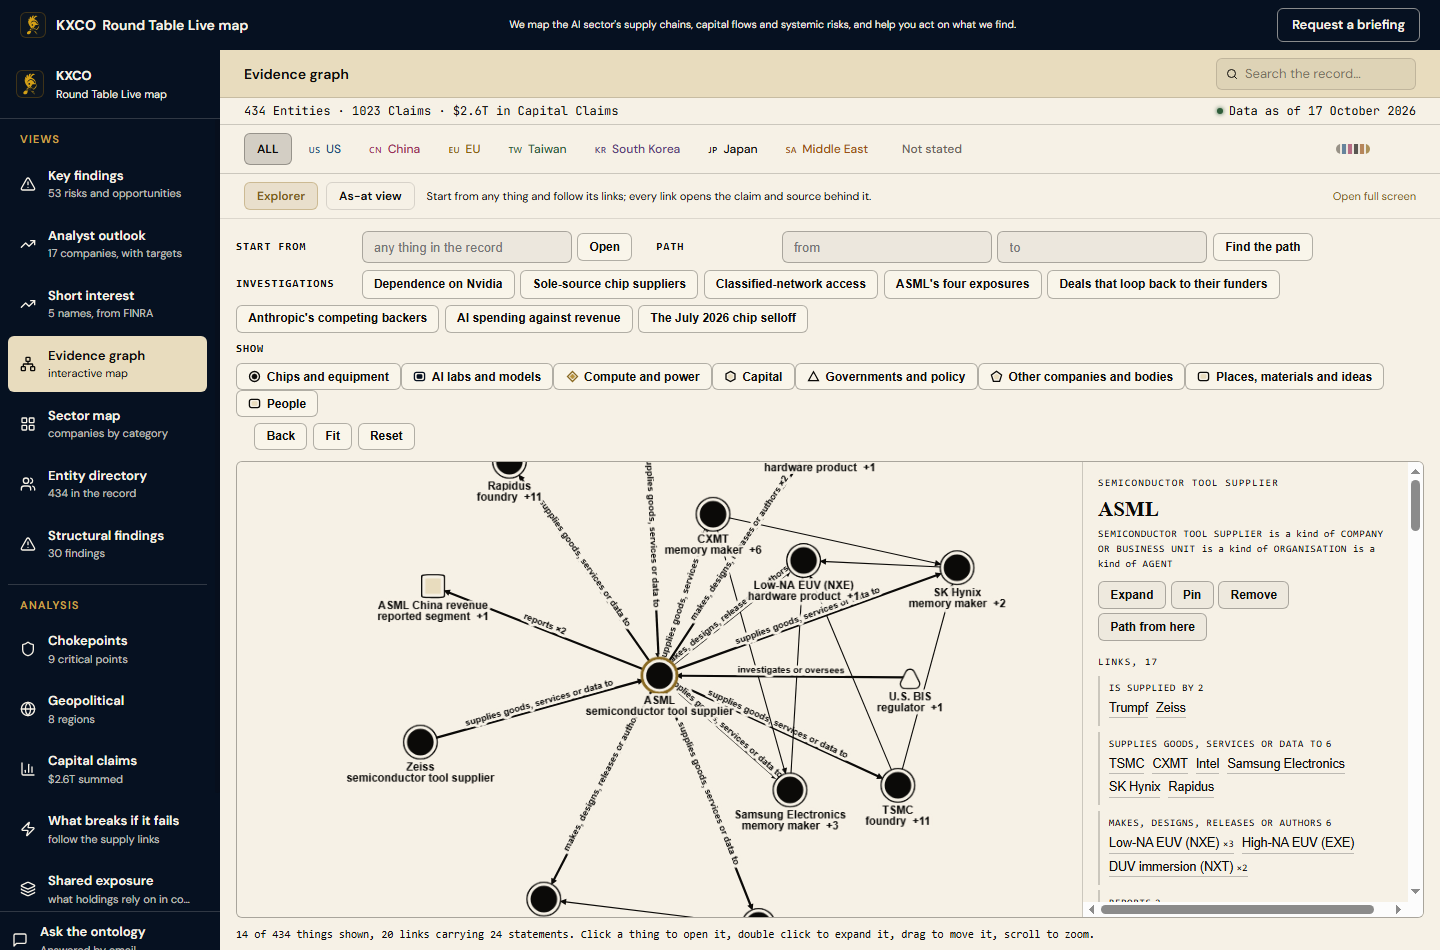Open the Trumpf supplier link
Image resolution: width=1440 pixels, height=950 pixels.
click(1128, 708)
